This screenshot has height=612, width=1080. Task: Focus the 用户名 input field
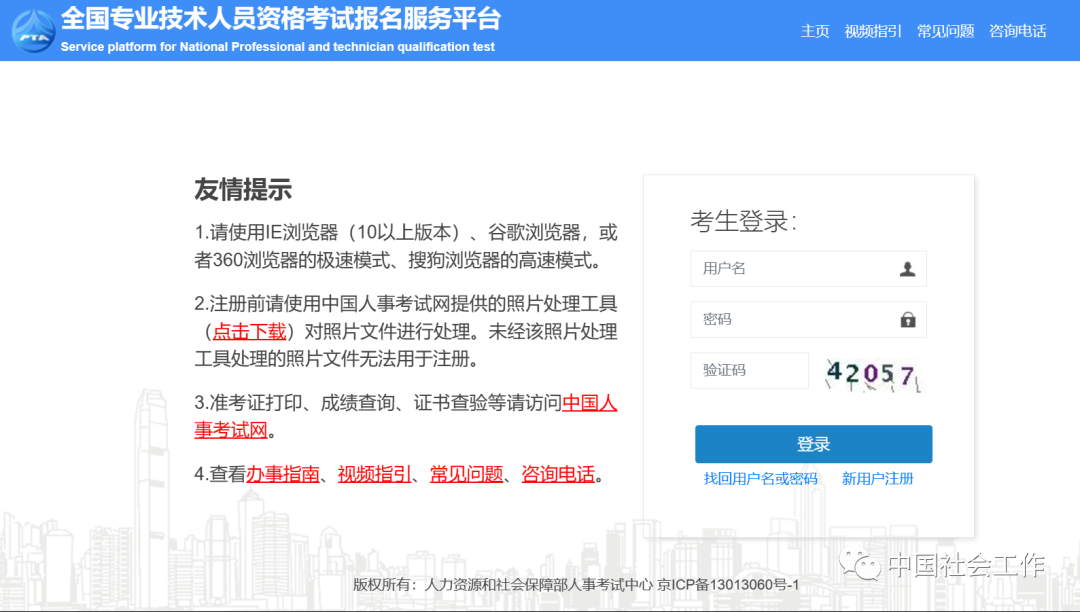coord(808,268)
